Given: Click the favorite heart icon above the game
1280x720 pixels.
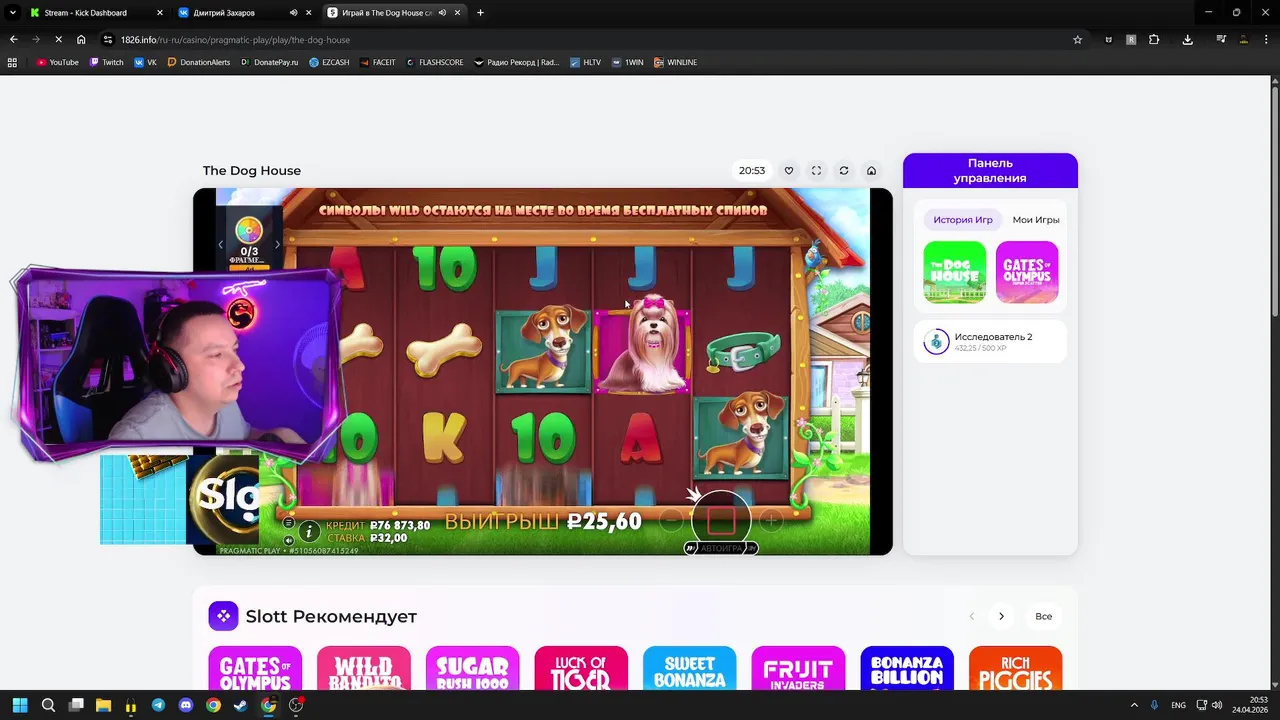Looking at the screenshot, I should click(x=789, y=171).
